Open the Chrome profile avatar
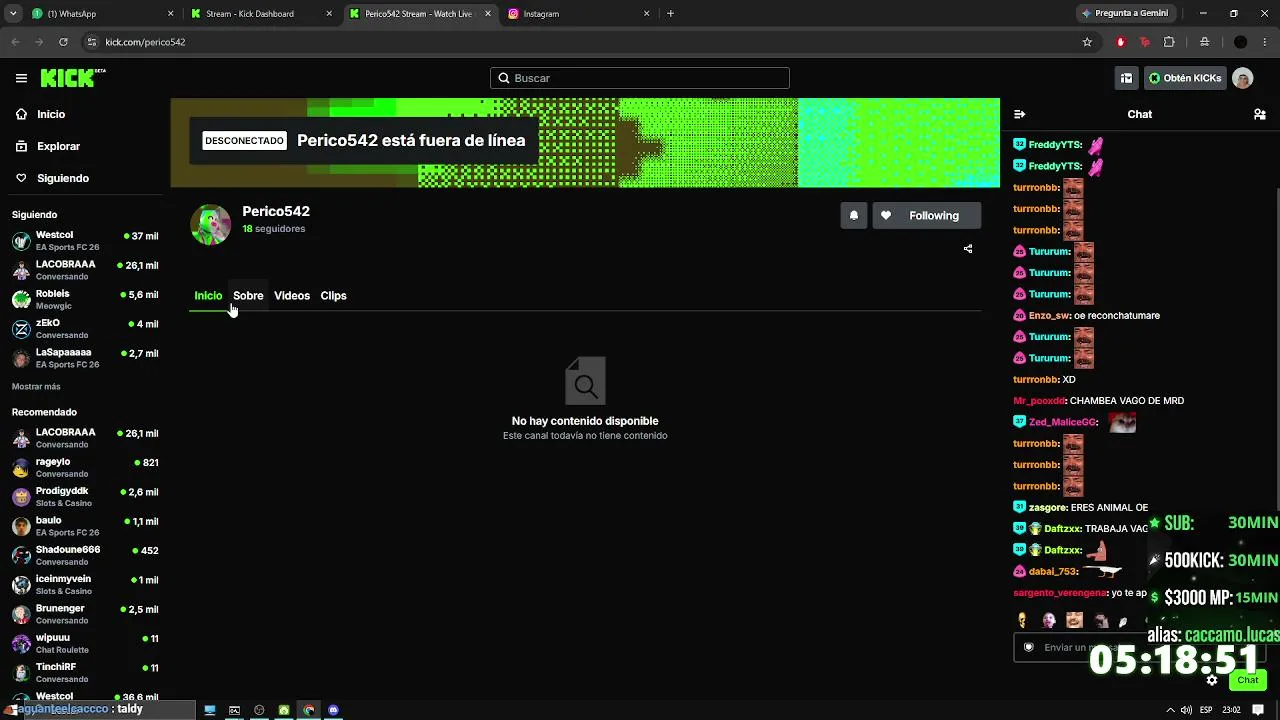 [x=1241, y=42]
